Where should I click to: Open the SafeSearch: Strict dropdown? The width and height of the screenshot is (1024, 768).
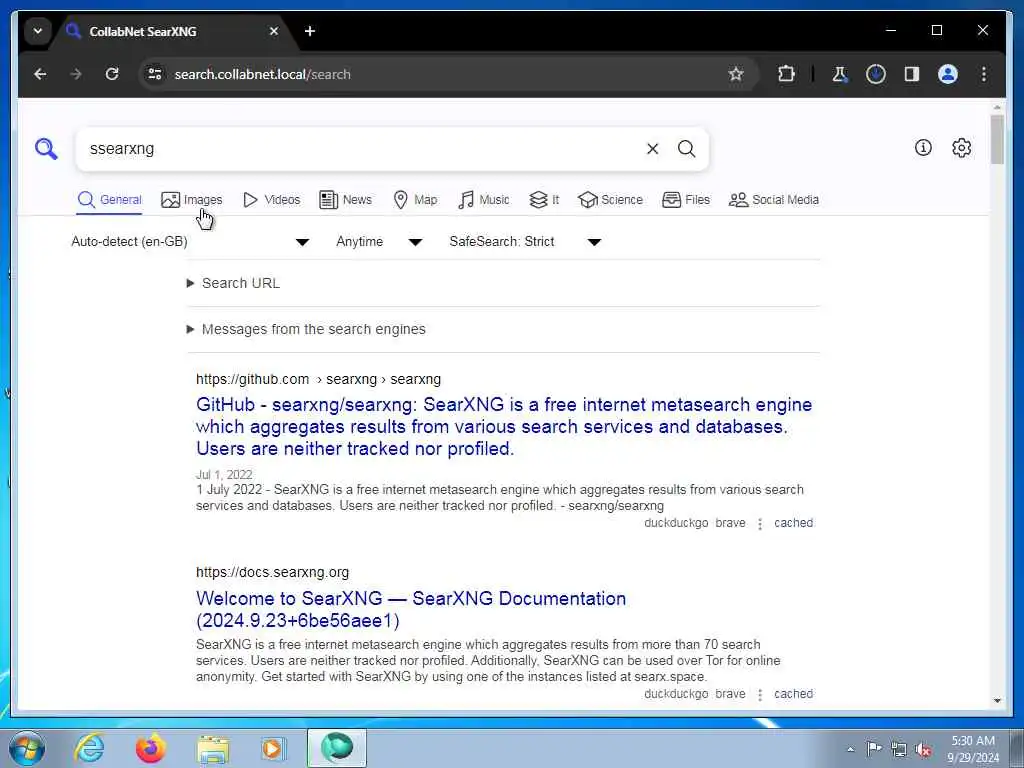point(525,242)
